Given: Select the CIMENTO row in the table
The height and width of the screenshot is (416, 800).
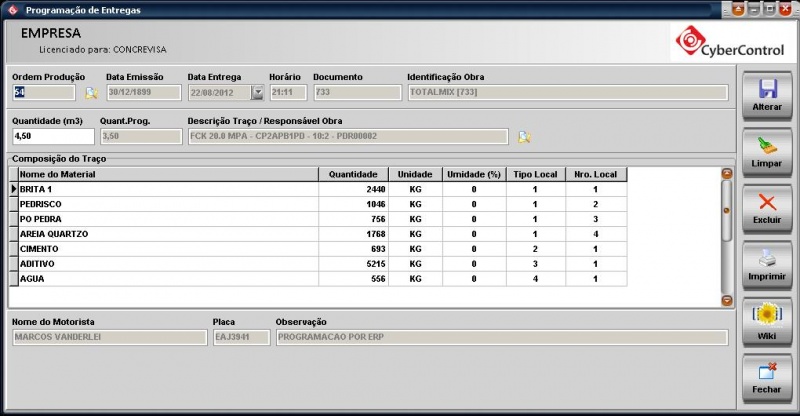Looking at the screenshot, I should [x=168, y=249].
